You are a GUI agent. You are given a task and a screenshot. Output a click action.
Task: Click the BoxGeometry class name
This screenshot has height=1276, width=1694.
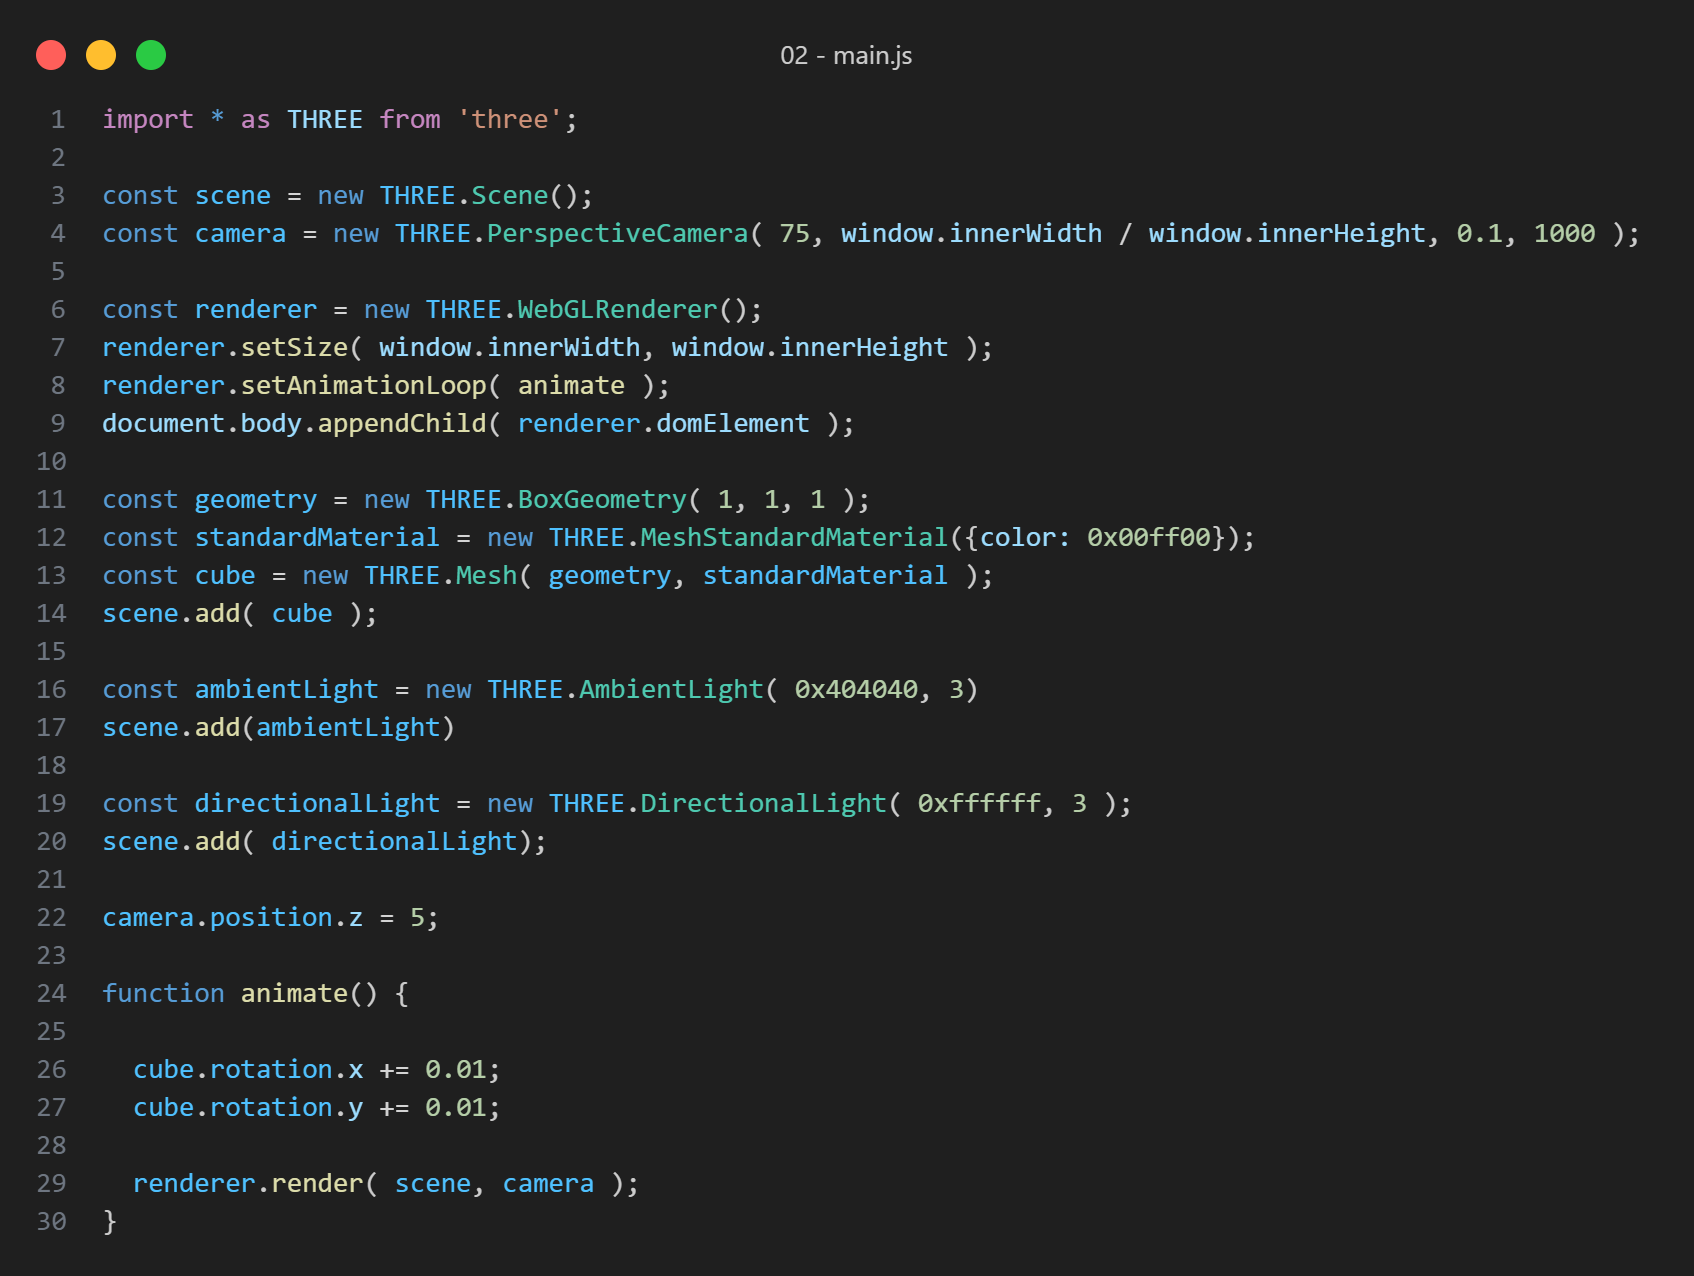tap(602, 500)
